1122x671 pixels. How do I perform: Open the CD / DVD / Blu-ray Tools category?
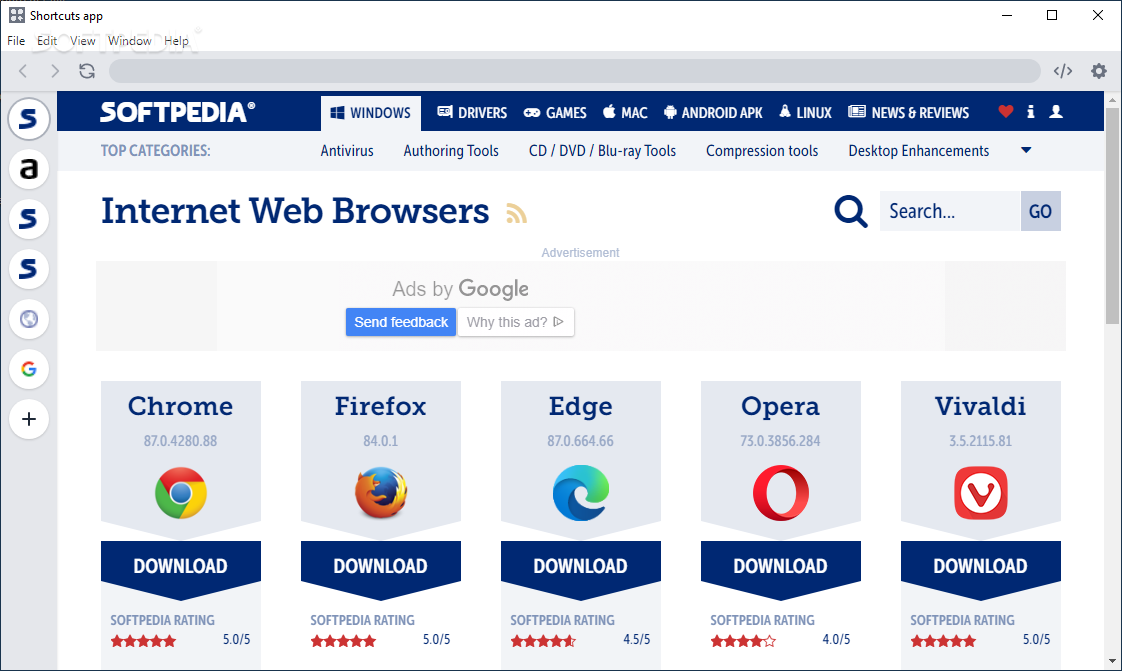click(603, 151)
